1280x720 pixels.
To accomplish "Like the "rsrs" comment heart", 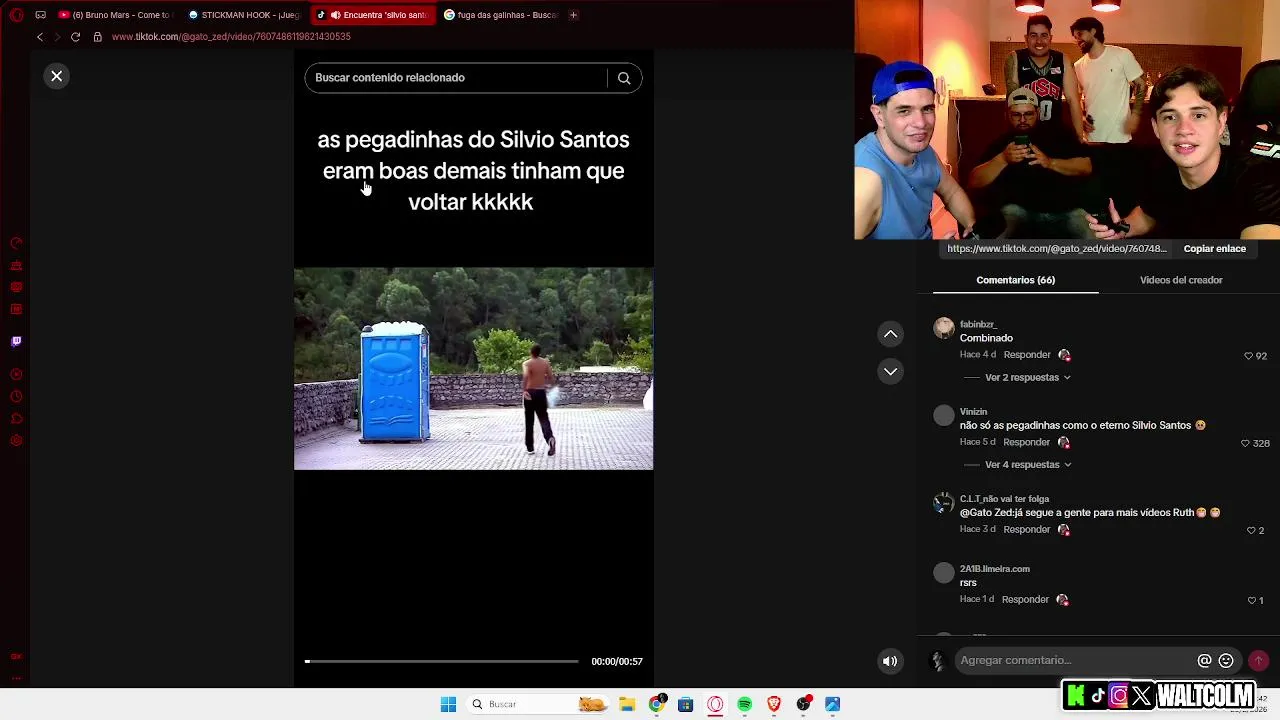I will tap(1251, 600).
